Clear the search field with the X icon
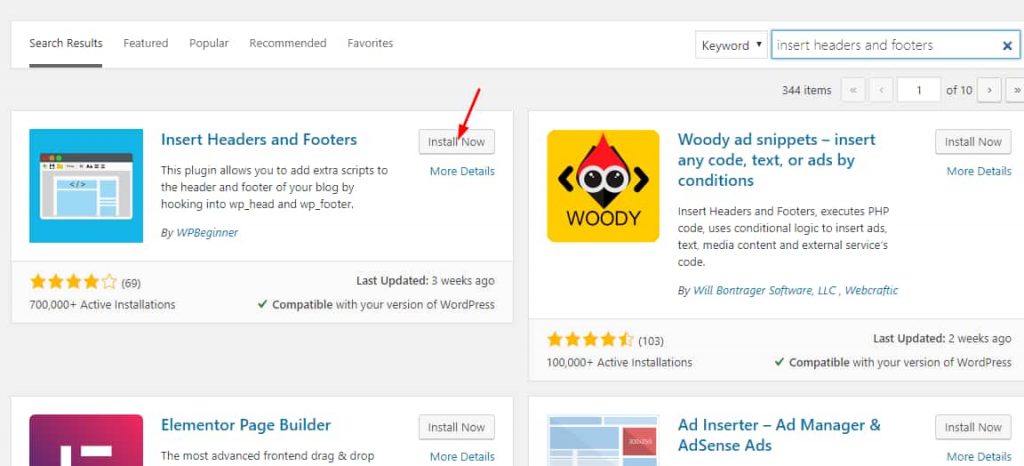The height and width of the screenshot is (466, 1024). pos(1007,46)
